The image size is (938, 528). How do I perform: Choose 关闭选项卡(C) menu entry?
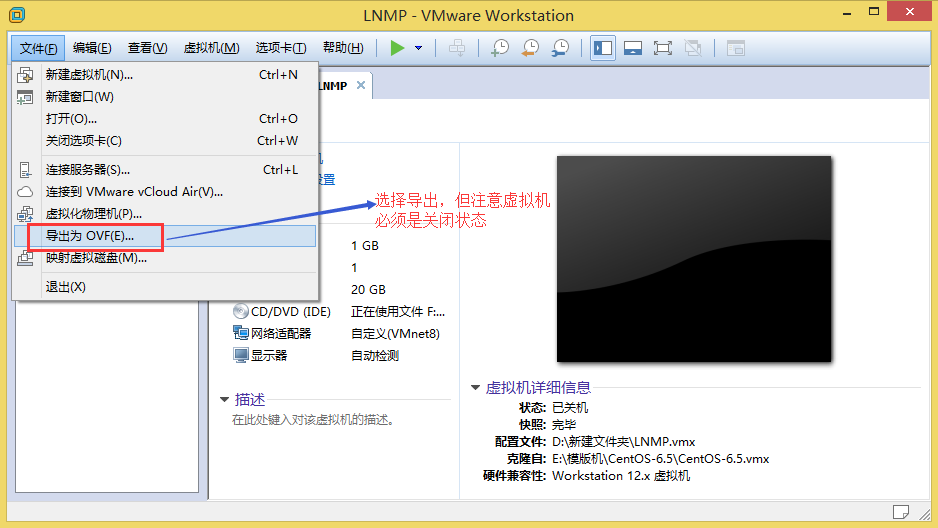tap(165, 141)
